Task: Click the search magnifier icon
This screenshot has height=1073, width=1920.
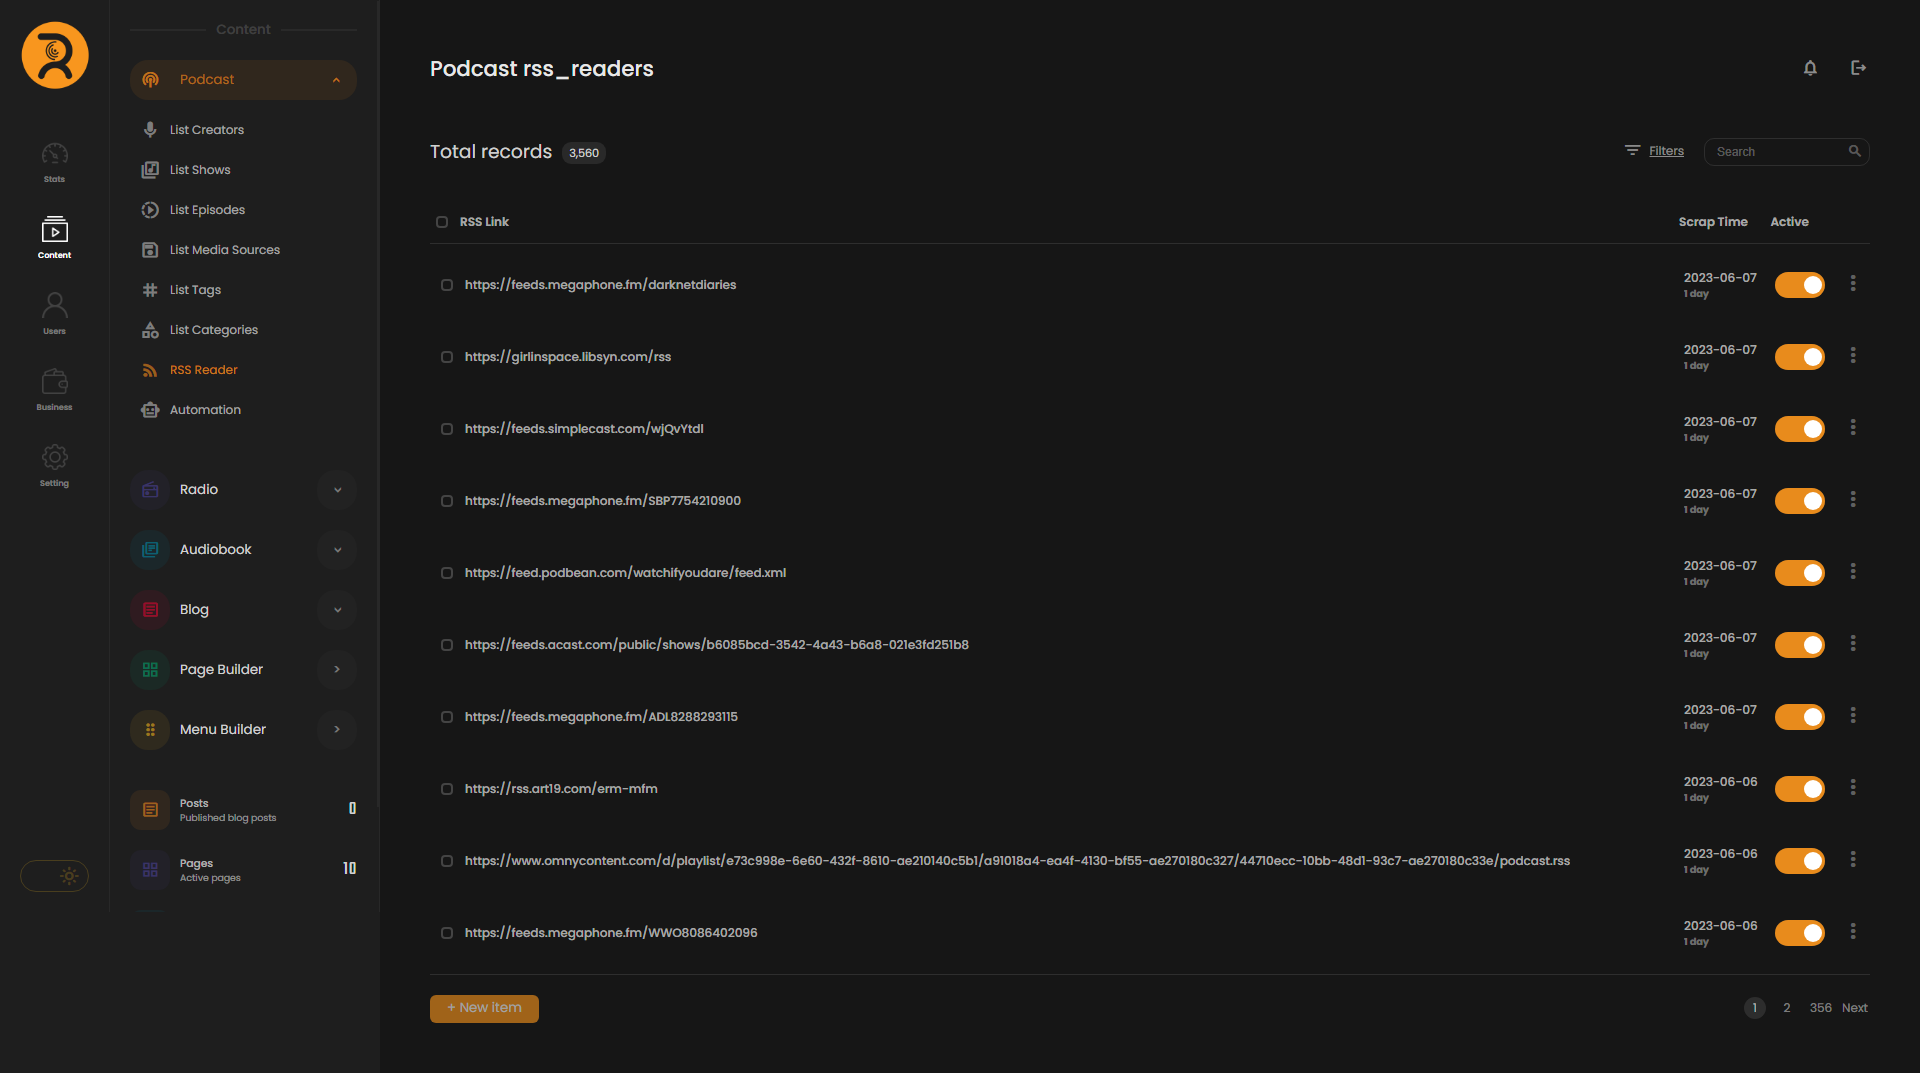Action: [1854, 151]
